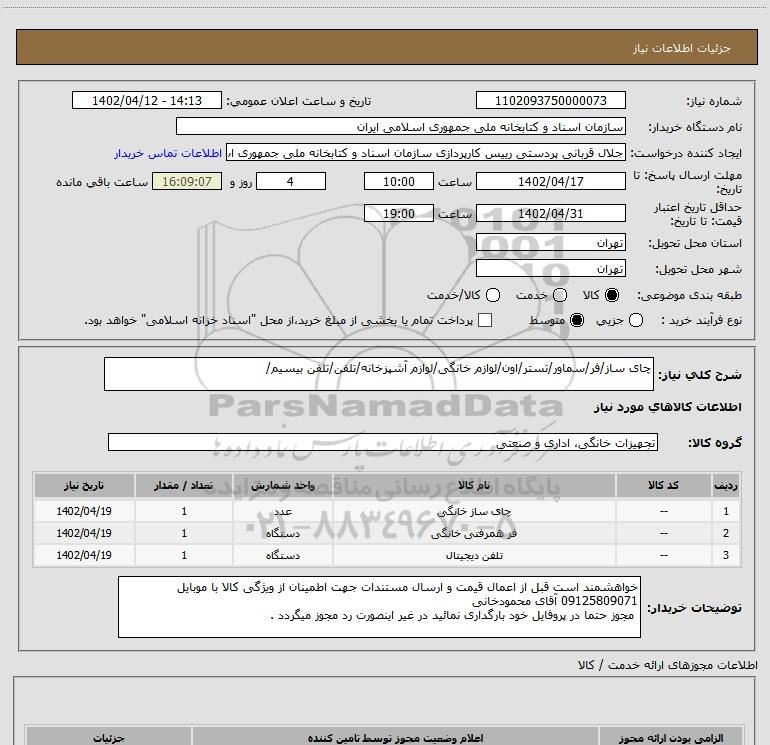This screenshot has height=745, width=770.
Task: Click the واحد شمارش column header
Action: tap(283, 486)
